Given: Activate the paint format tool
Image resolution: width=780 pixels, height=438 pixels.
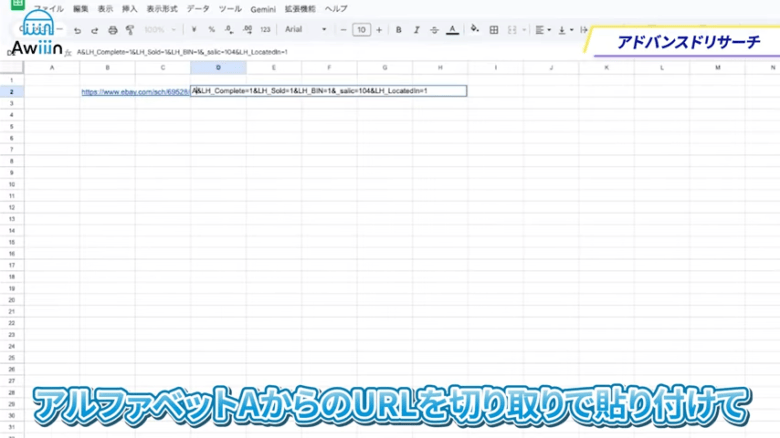Looking at the screenshot, I should click(130, 30).
